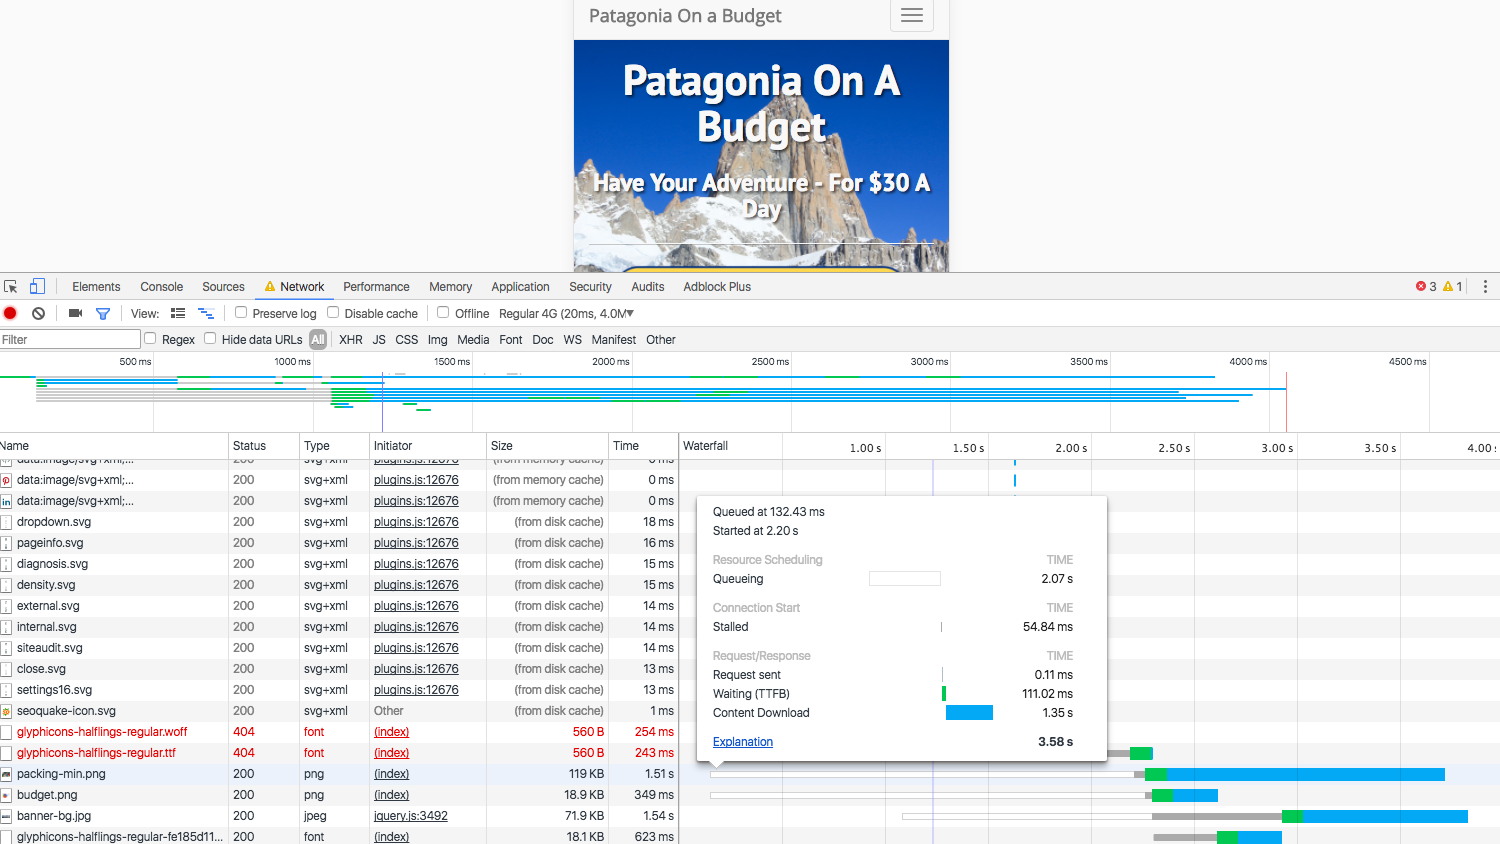Filter requests by CSS
The image size is (1500, 844).
(x=407, y=339)
